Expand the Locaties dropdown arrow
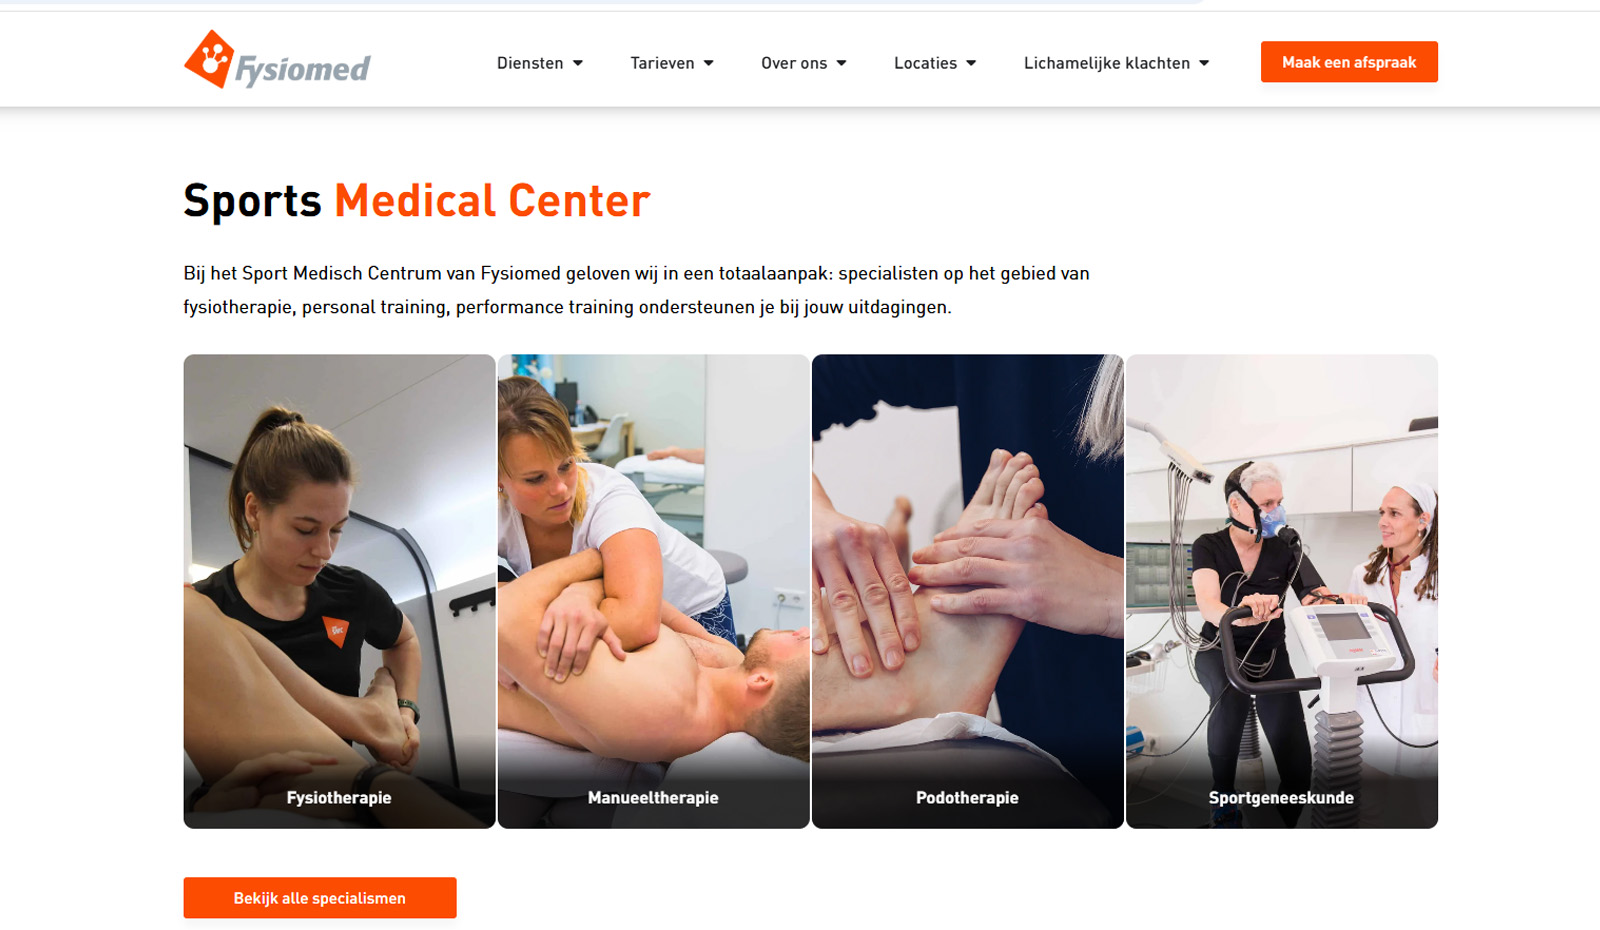 pyautogui.click(x=971, y=63)
